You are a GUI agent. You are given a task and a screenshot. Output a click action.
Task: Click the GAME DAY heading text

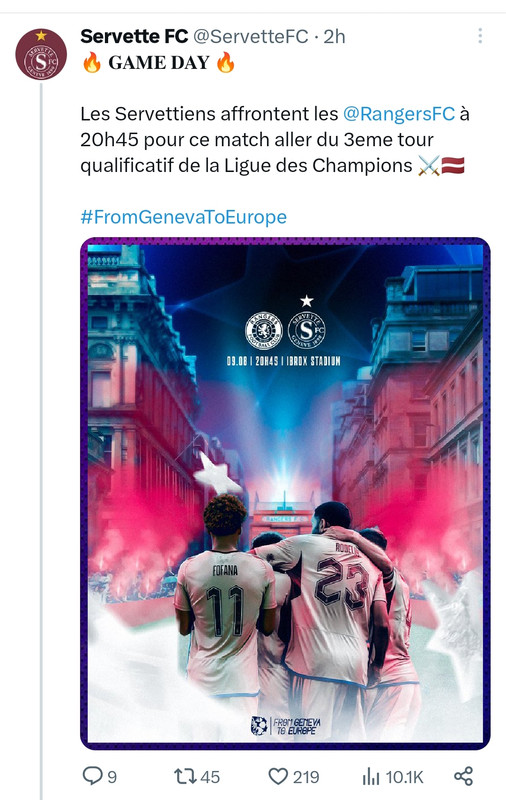[159, 63]
